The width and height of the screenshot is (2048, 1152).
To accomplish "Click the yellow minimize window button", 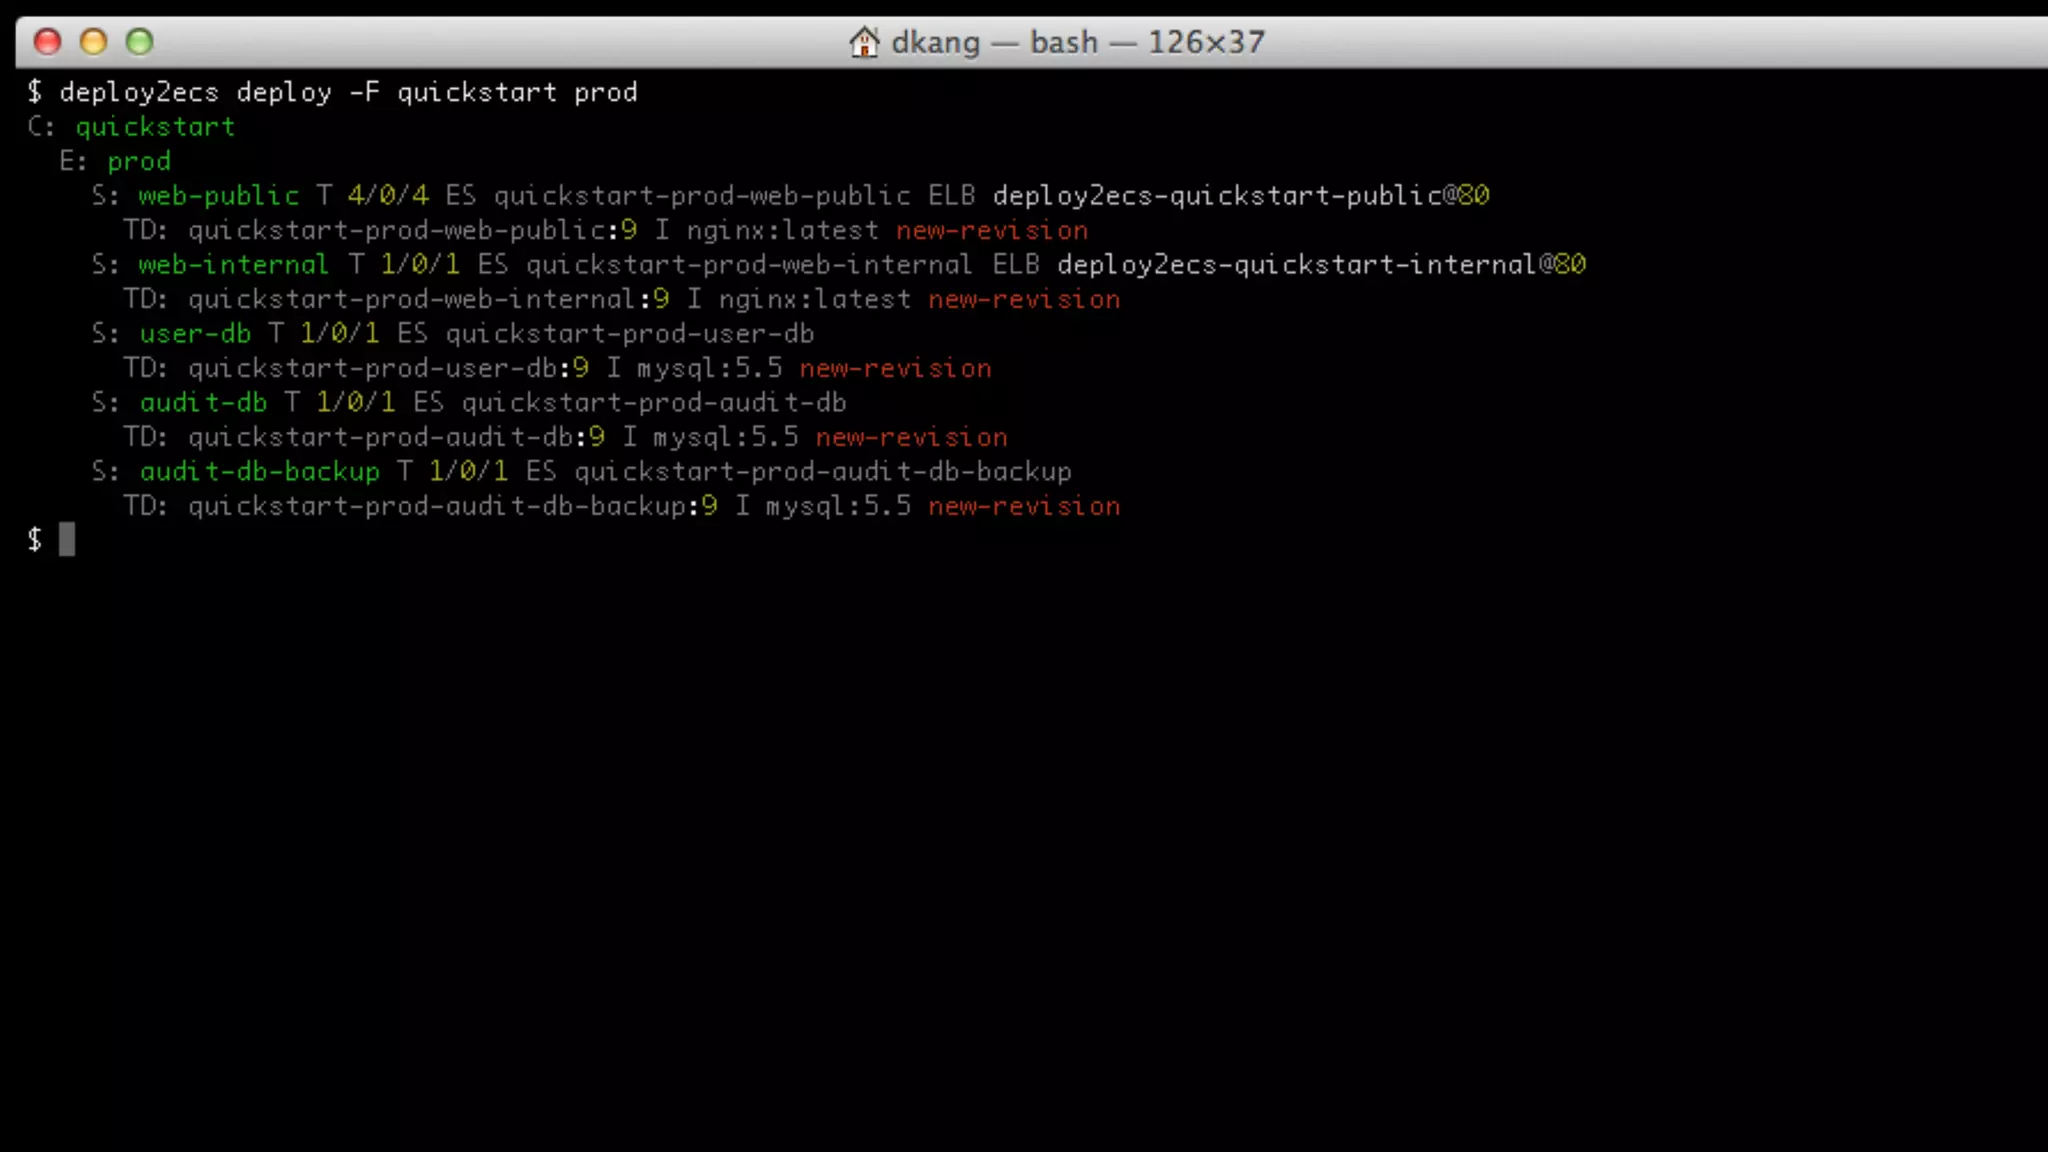I will tap(93, 42).
